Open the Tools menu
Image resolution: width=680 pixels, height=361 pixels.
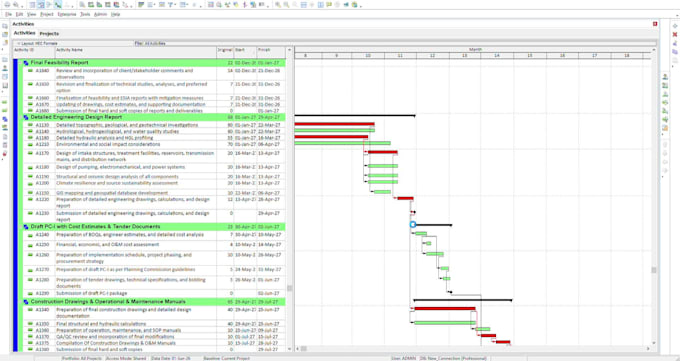[85, 14]
